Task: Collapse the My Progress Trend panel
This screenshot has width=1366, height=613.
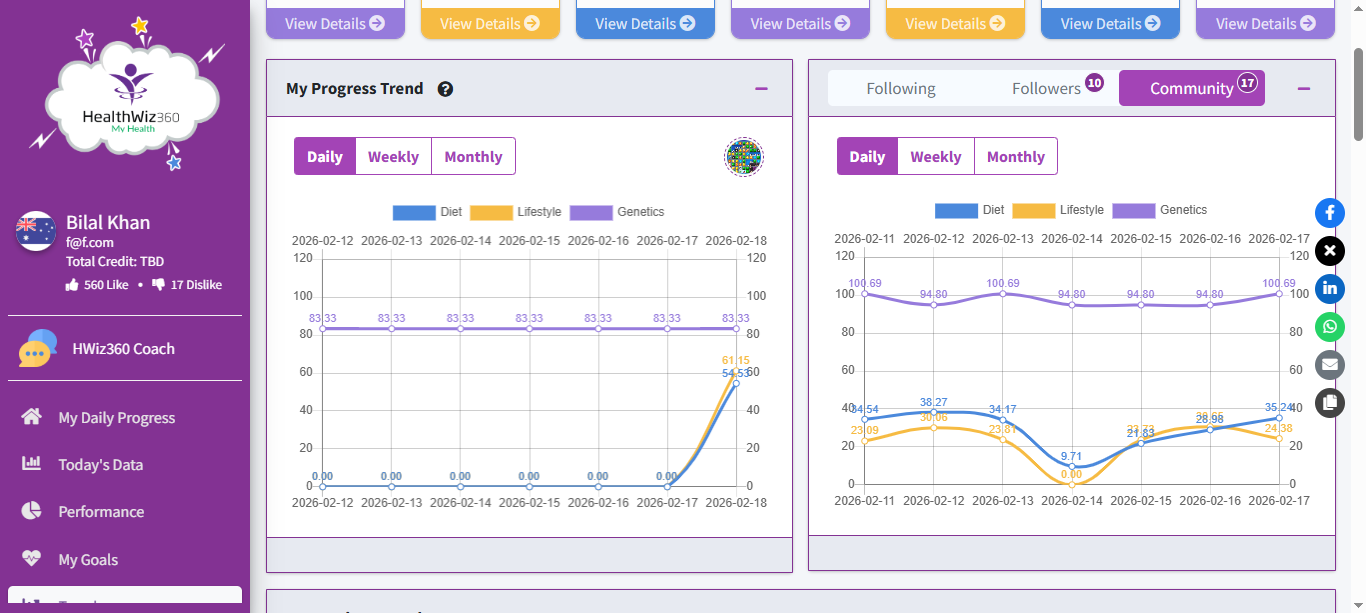Action: (x=762, y=89)
